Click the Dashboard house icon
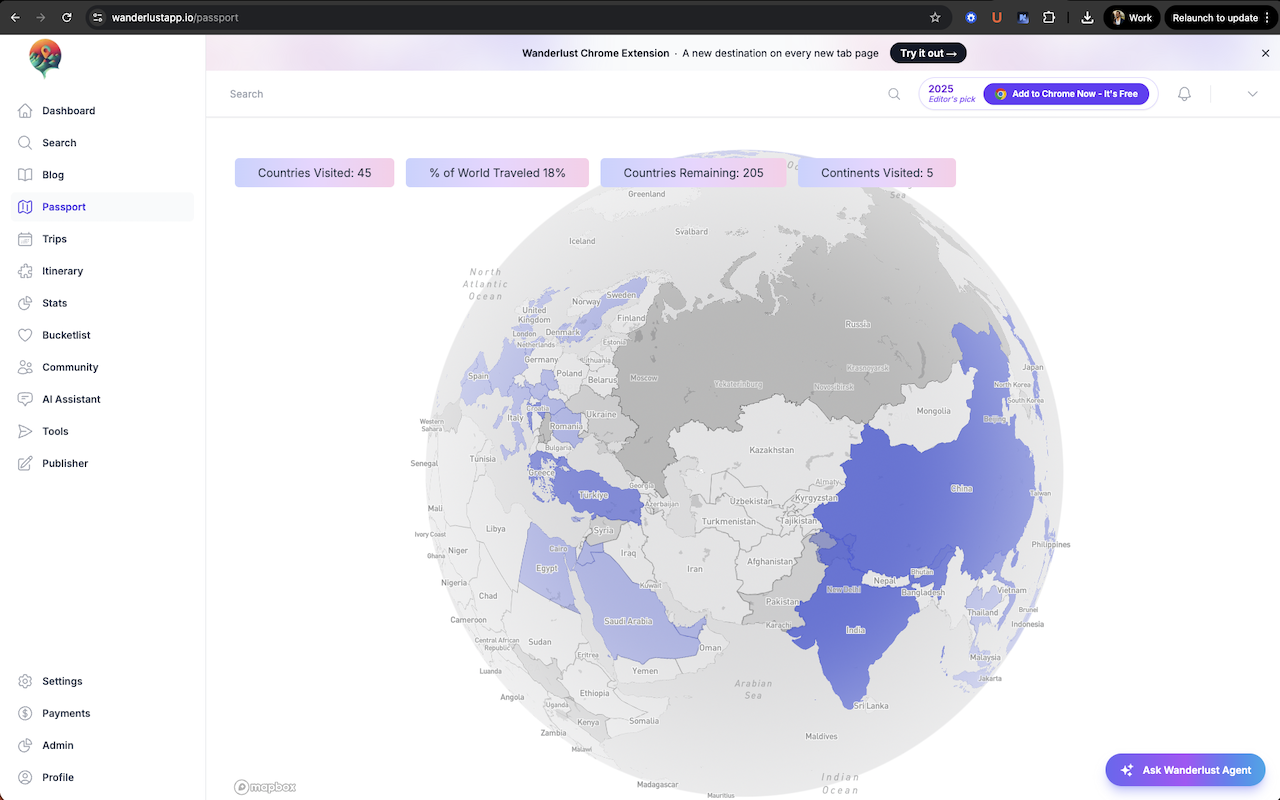 point(26,111)
